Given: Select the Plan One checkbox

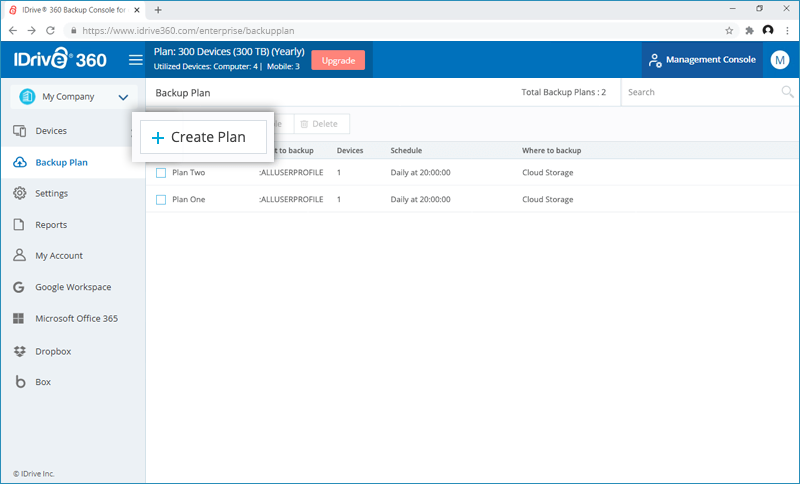Looking at the screenshot, I should pos(161,200).
